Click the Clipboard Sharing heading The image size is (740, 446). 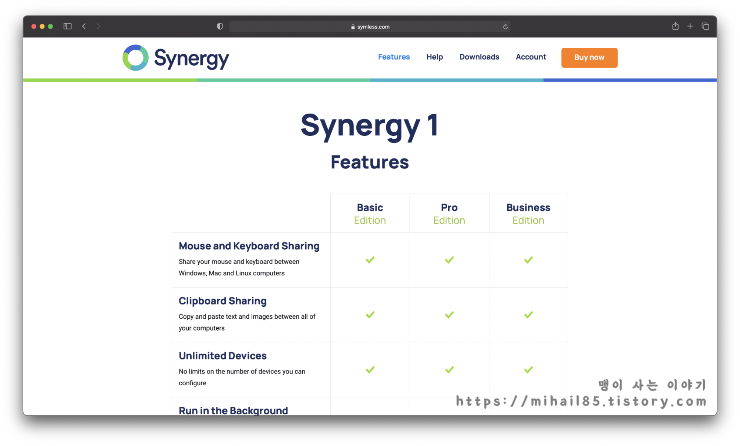[222, 301]
